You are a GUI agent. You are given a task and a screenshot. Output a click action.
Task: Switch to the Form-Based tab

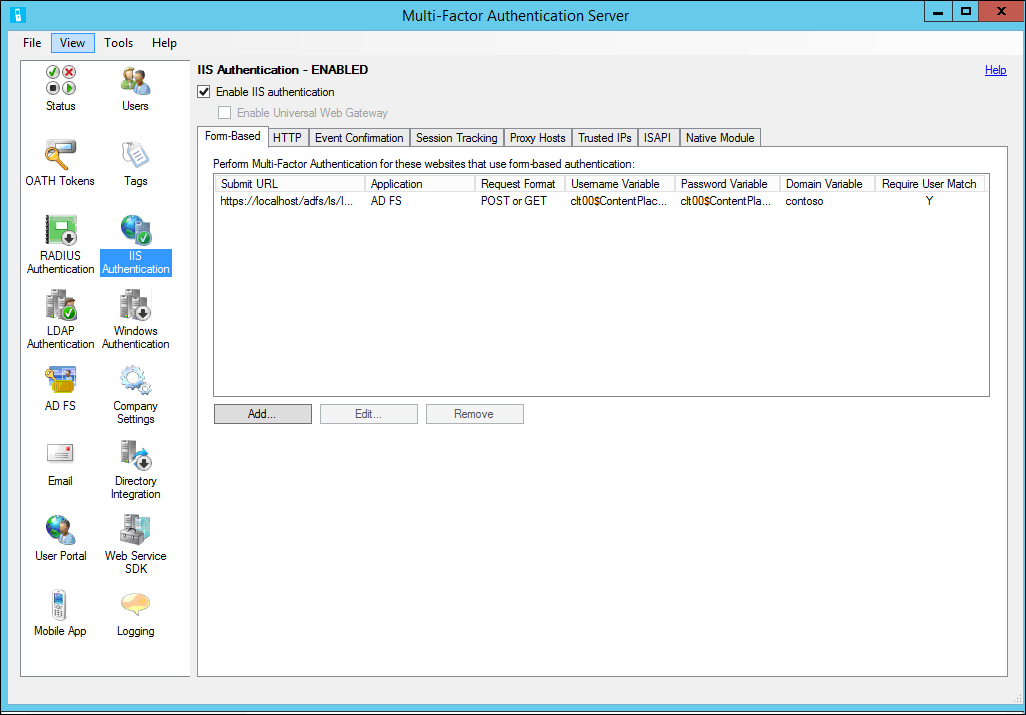tap(233, 136)
